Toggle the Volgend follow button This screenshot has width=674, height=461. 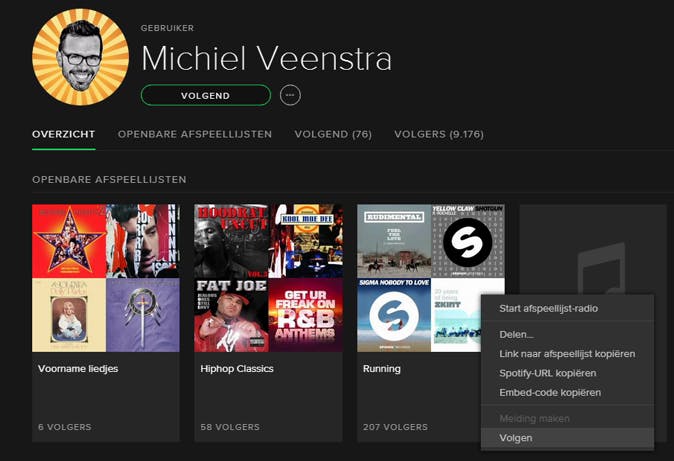[205, 95]
